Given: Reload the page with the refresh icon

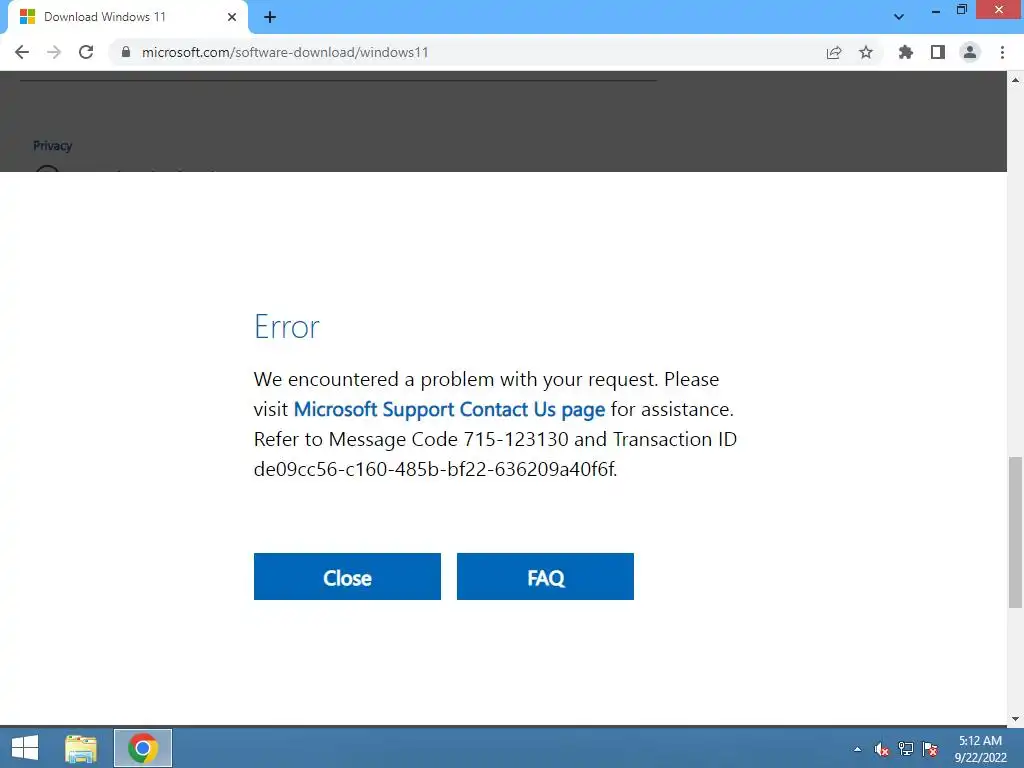Looking at the screenshot, I should click(86, 52).
